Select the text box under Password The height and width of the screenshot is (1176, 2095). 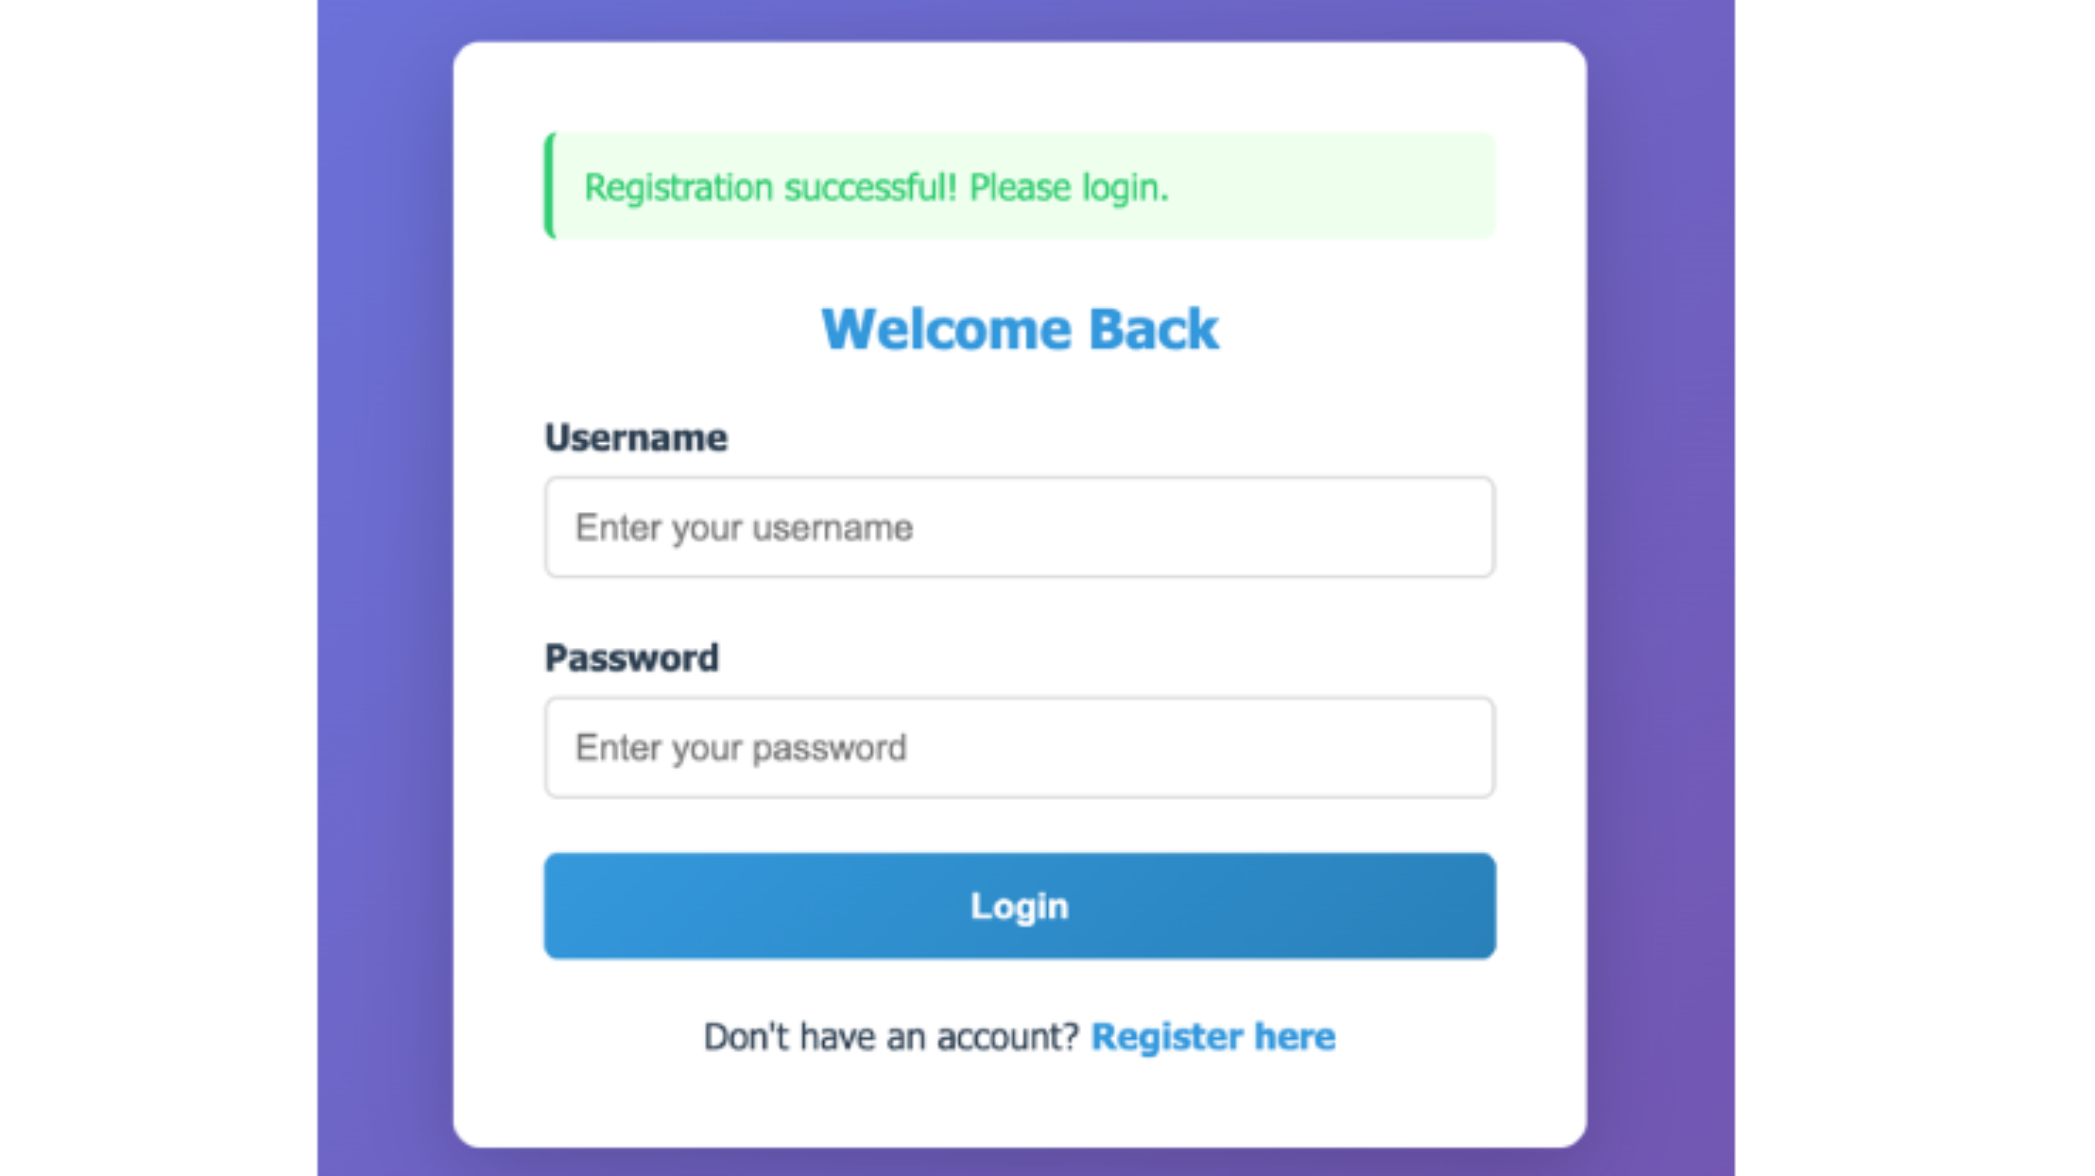point(1019,747)
